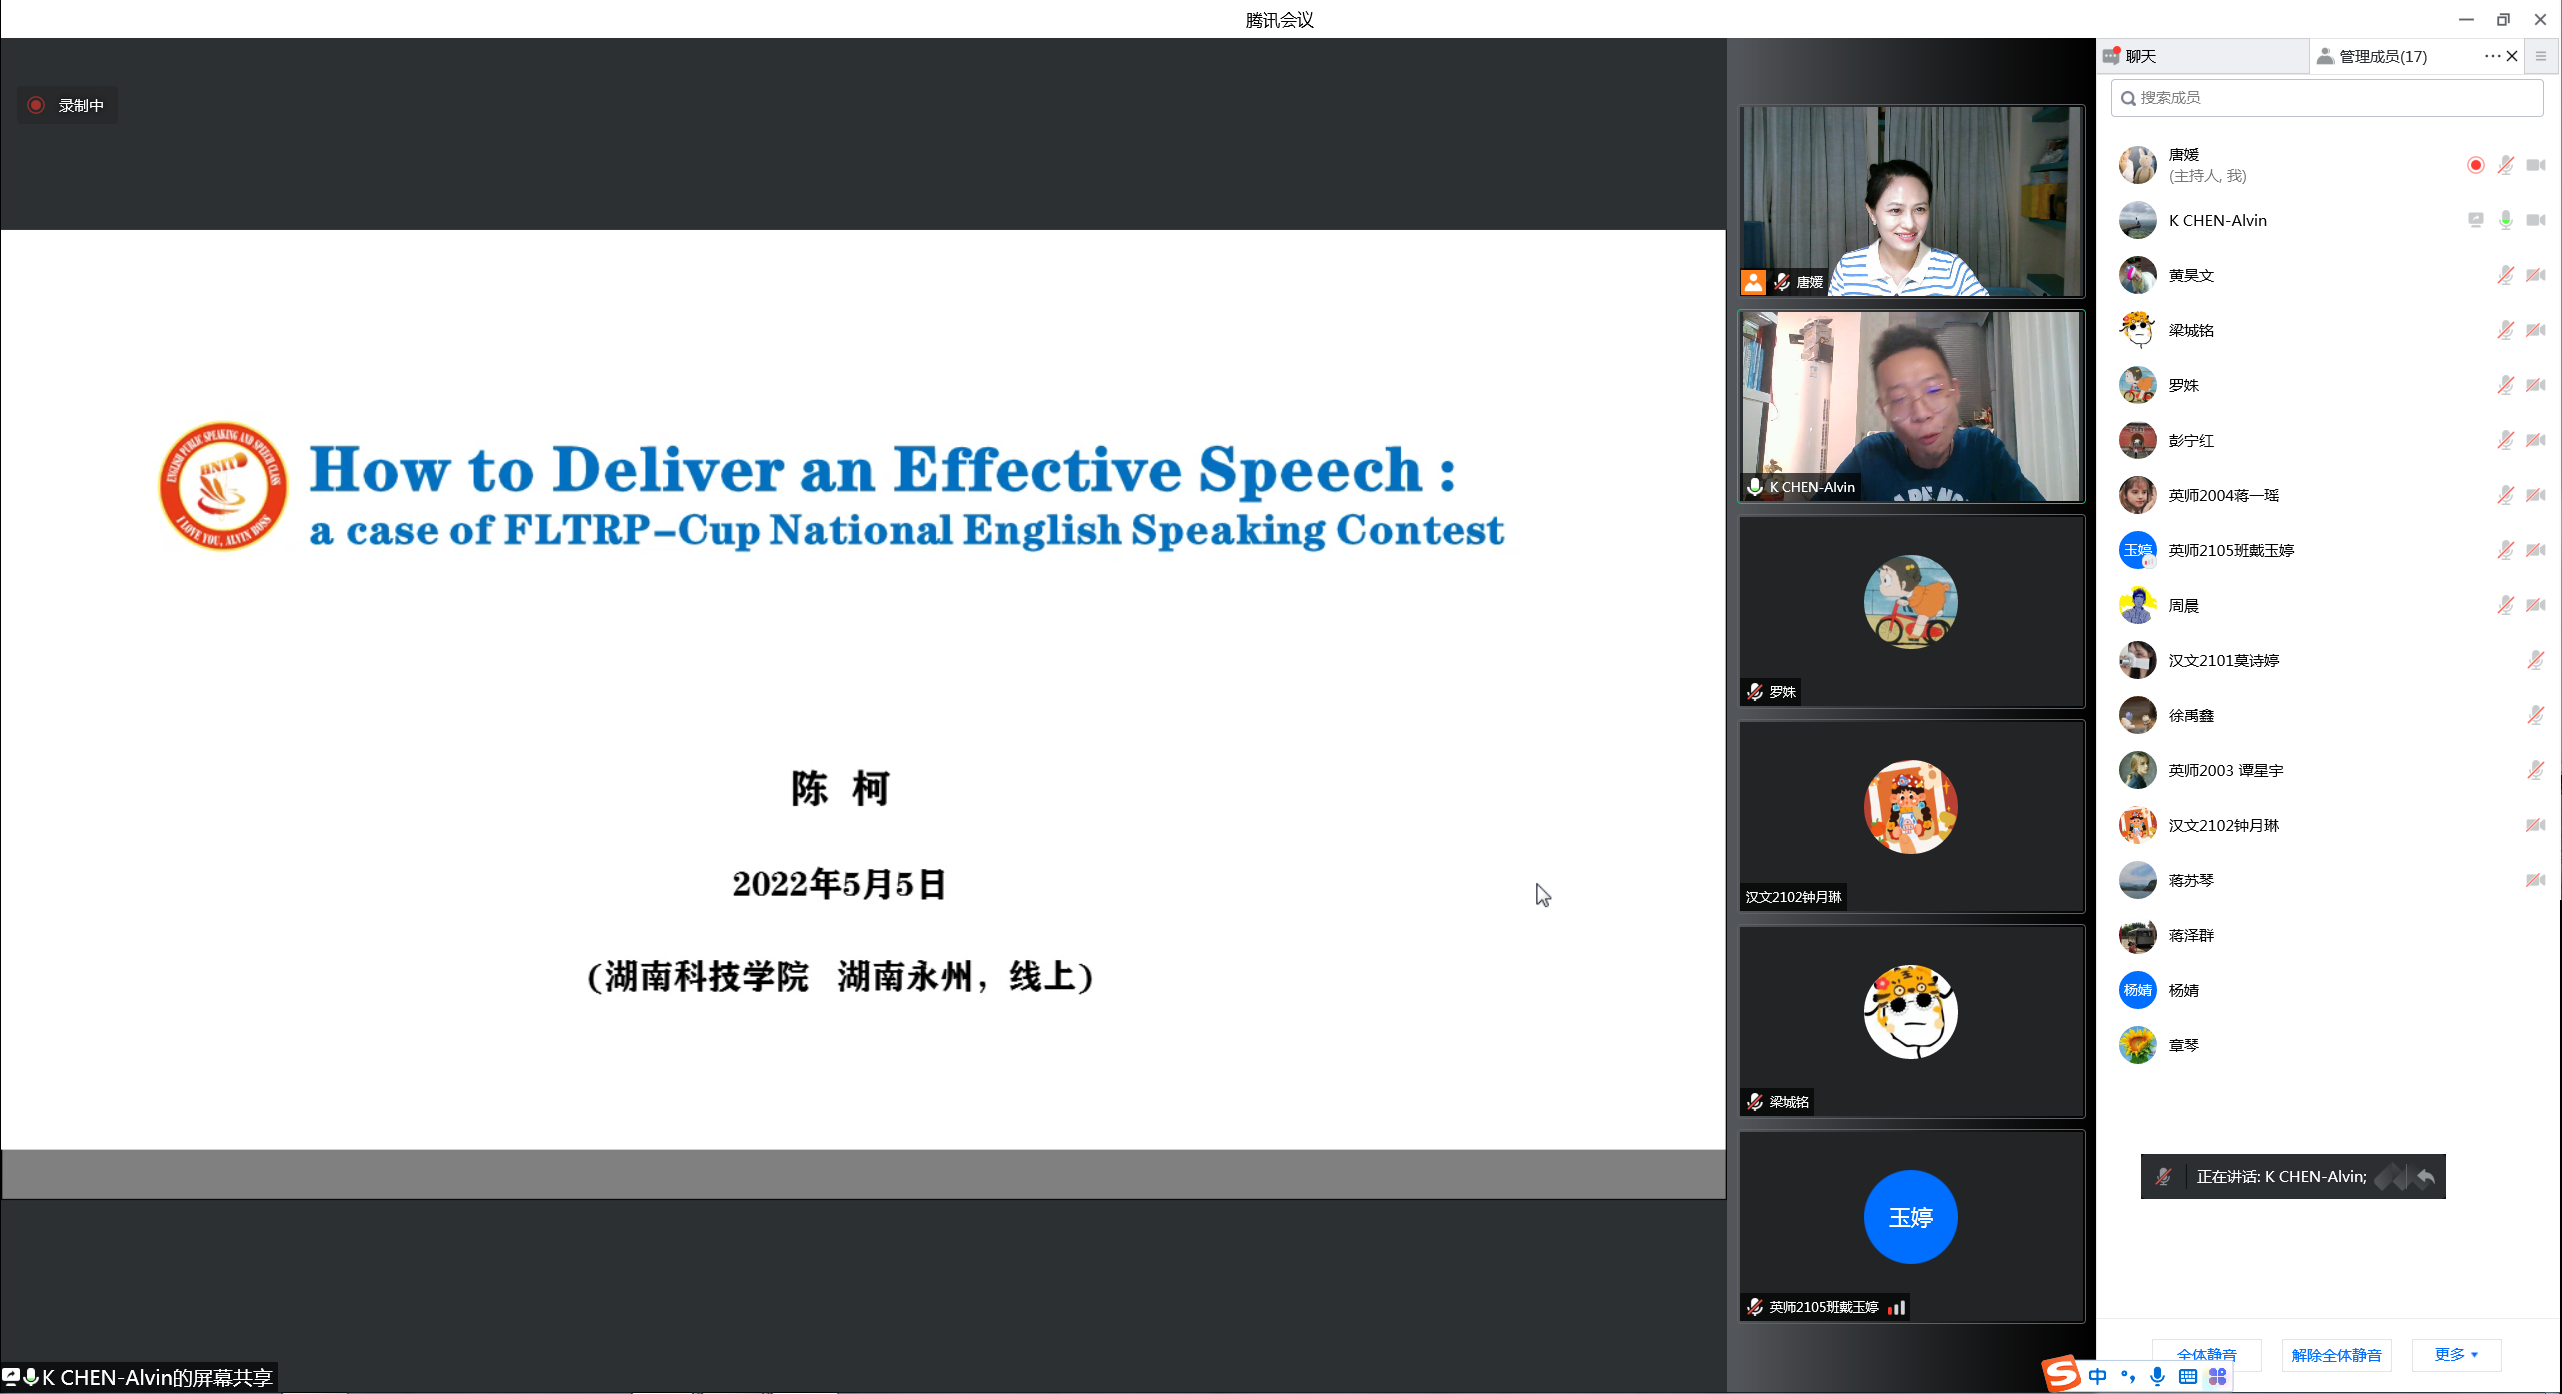Toggle 黄昊文's camera-off icon
The image size is (2562, 1394).
point(2535,275)
